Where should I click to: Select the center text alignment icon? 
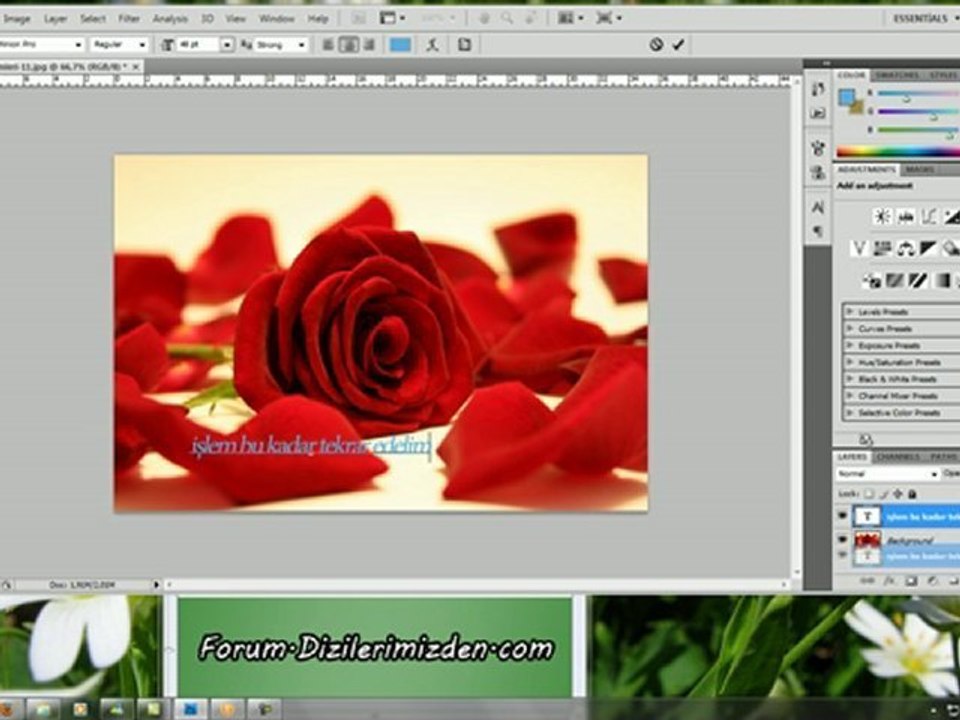point(349,45)
